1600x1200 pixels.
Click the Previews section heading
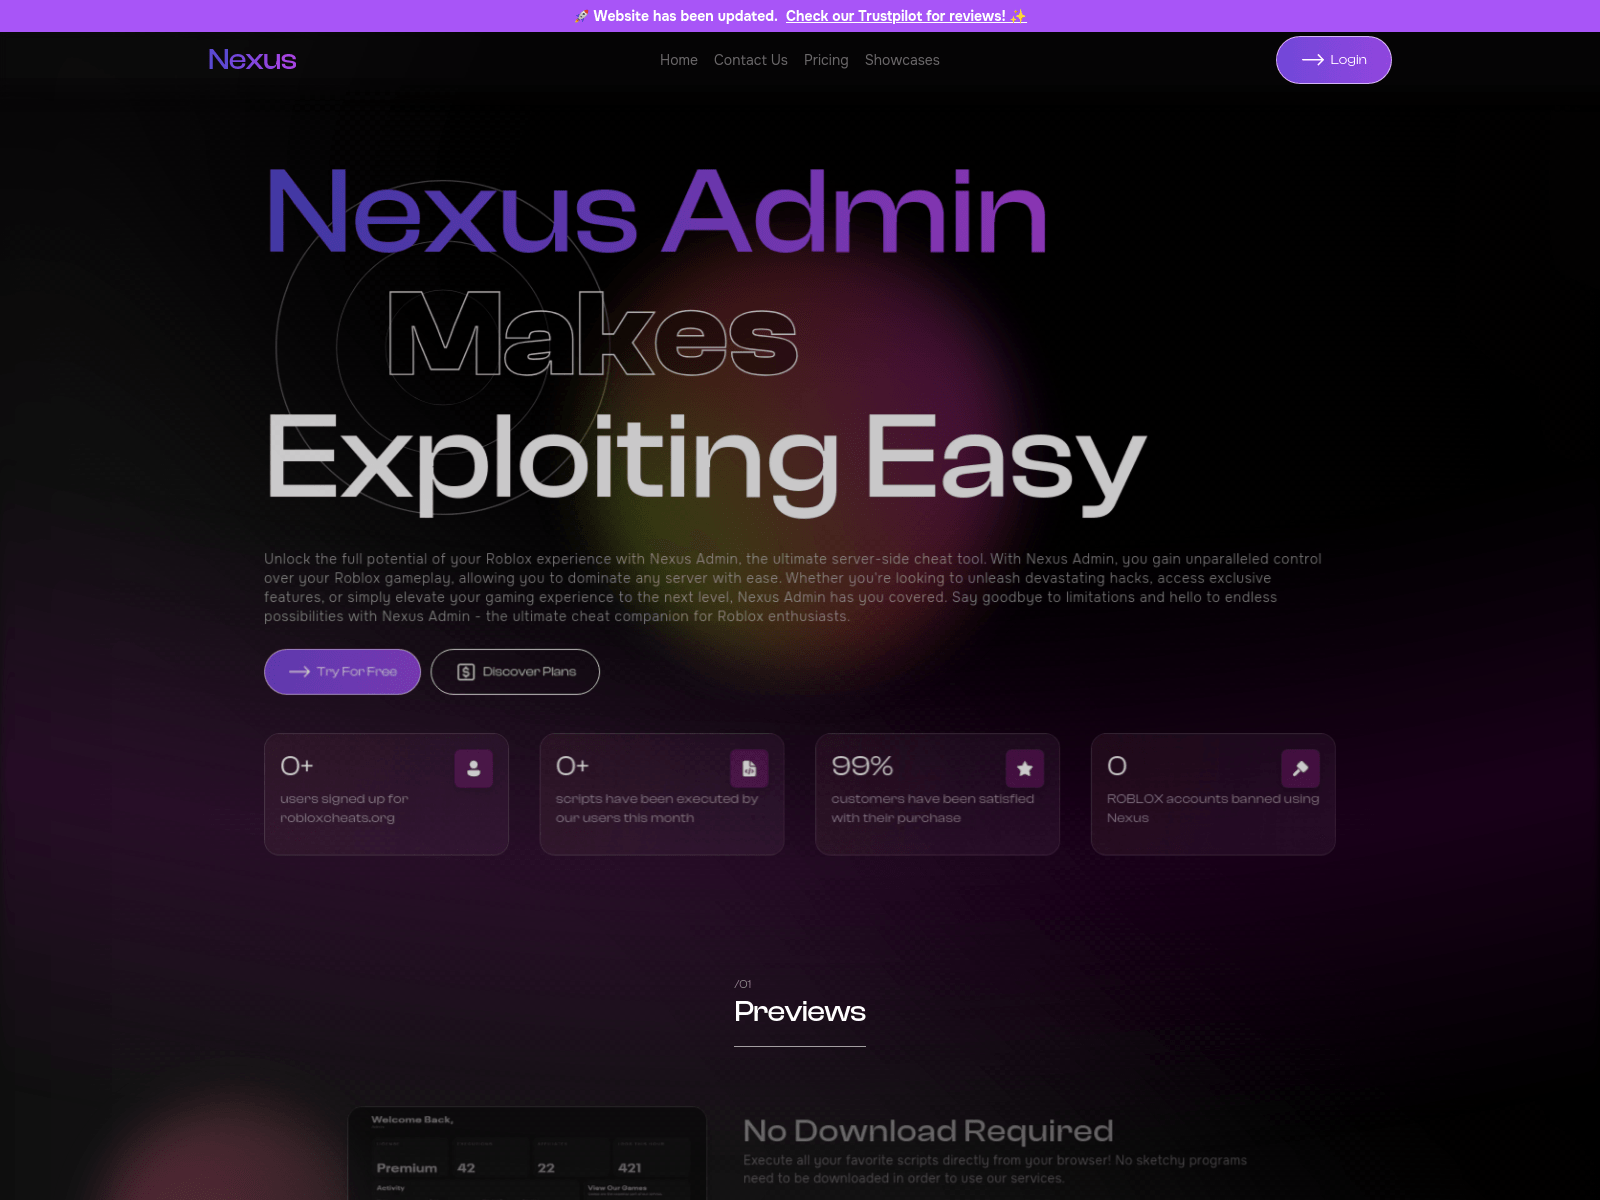(x=800, y=1011)
